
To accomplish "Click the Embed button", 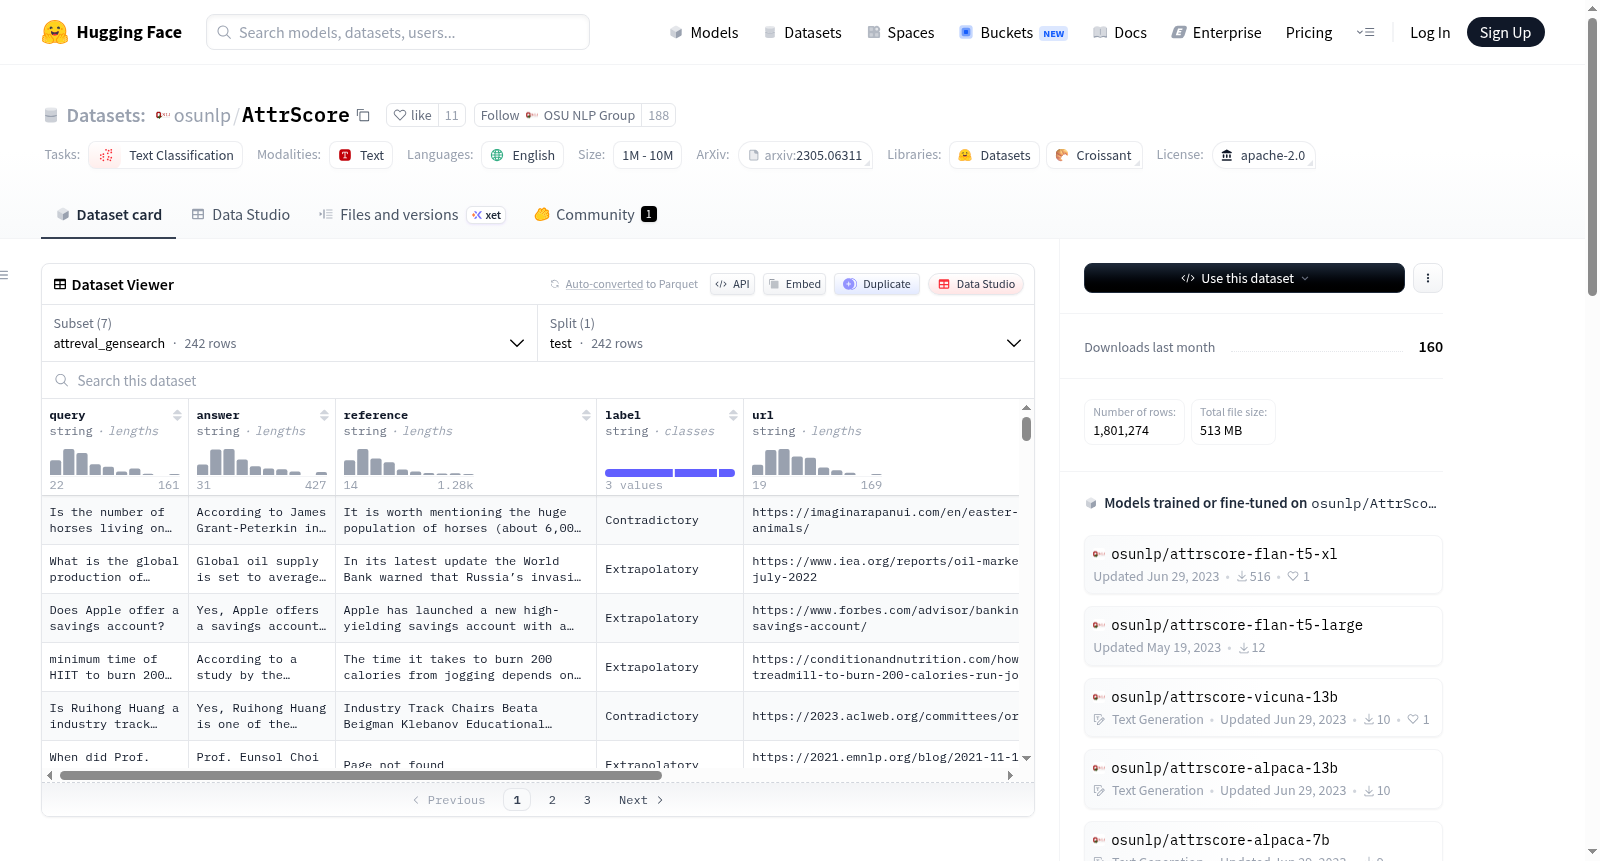I will tap(794, 284).
